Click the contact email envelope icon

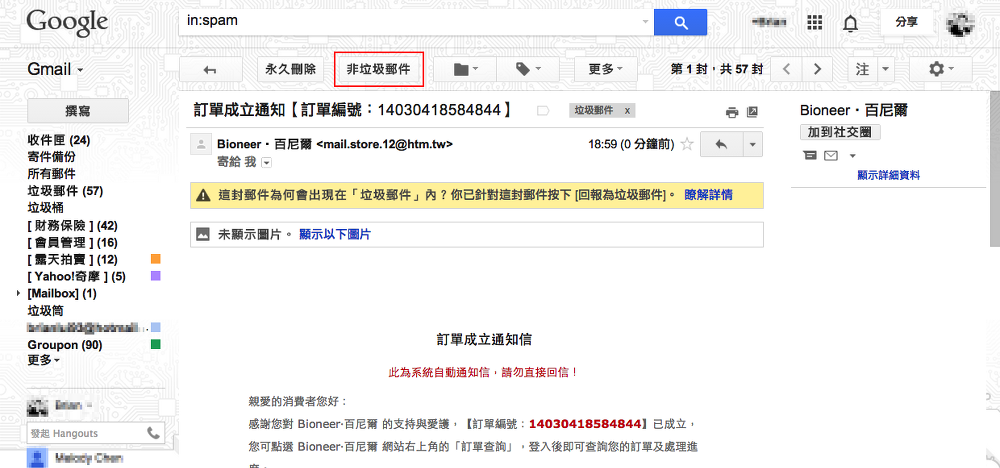tap(830, 156)
